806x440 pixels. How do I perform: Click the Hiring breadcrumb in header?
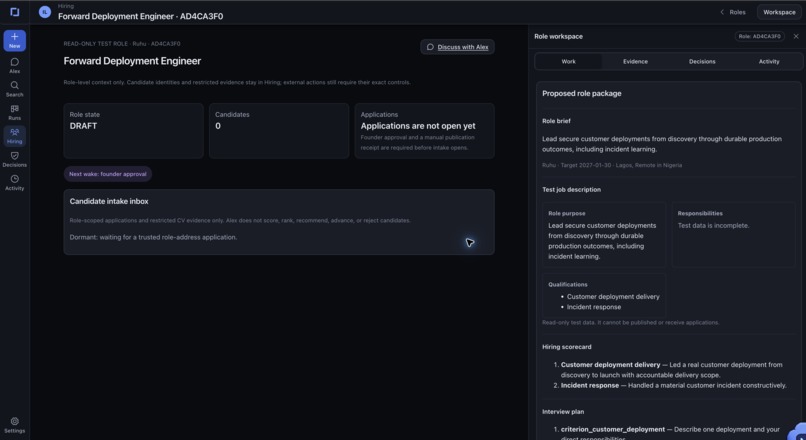66,6
